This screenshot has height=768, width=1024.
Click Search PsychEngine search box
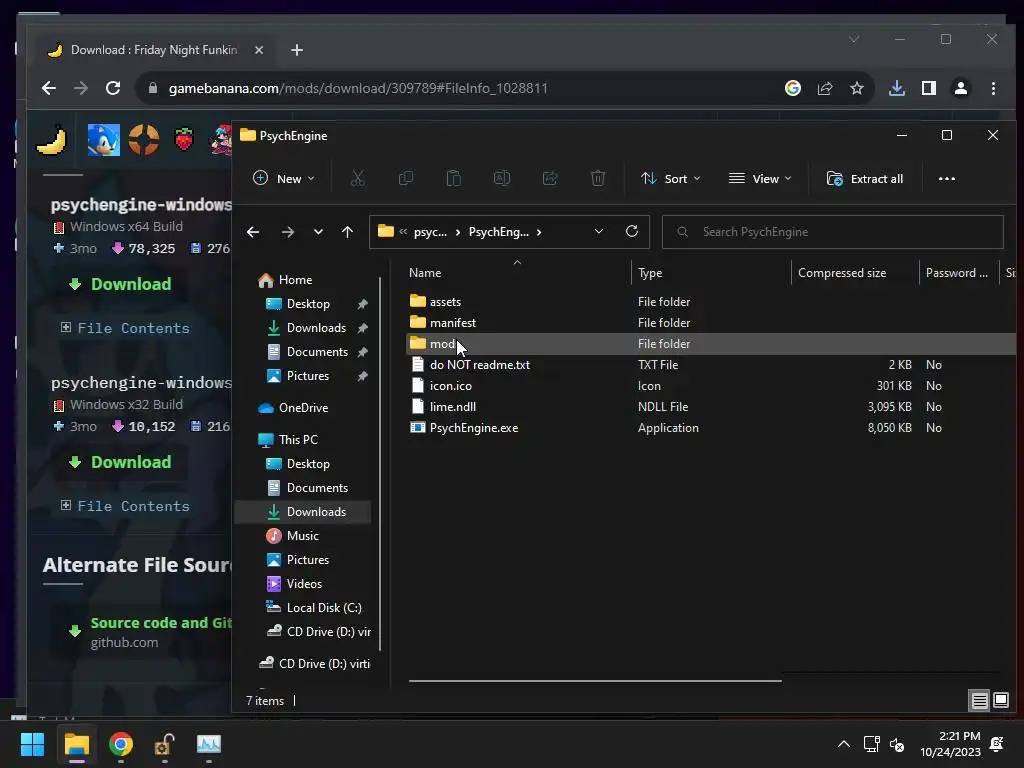[833, 232]
